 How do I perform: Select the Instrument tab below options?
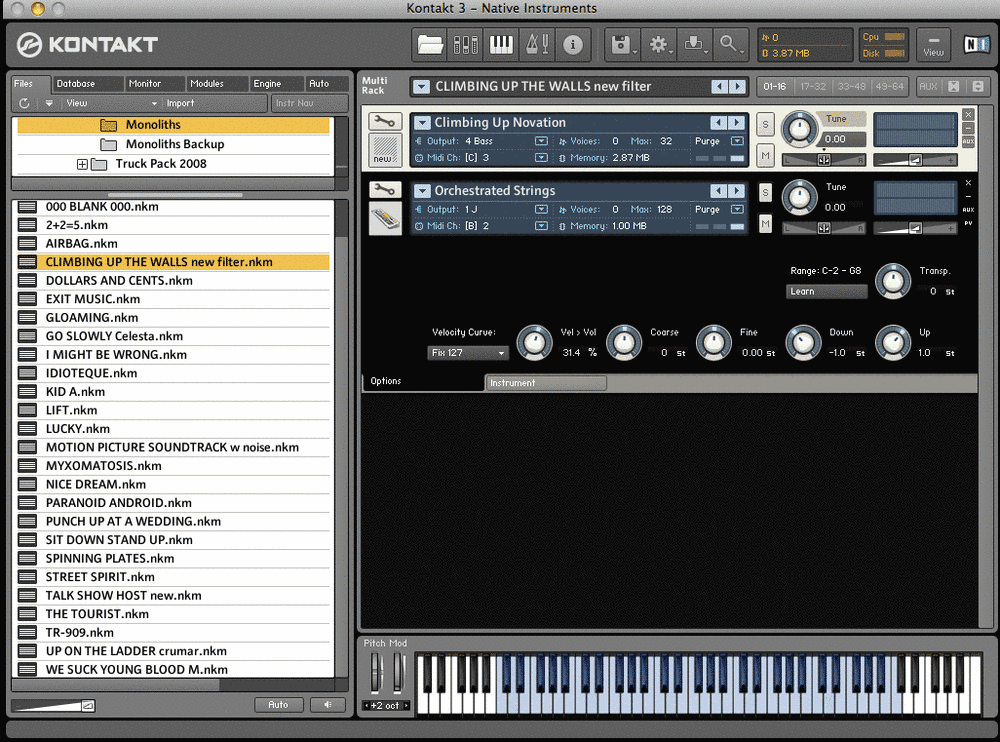coord(545,383)
